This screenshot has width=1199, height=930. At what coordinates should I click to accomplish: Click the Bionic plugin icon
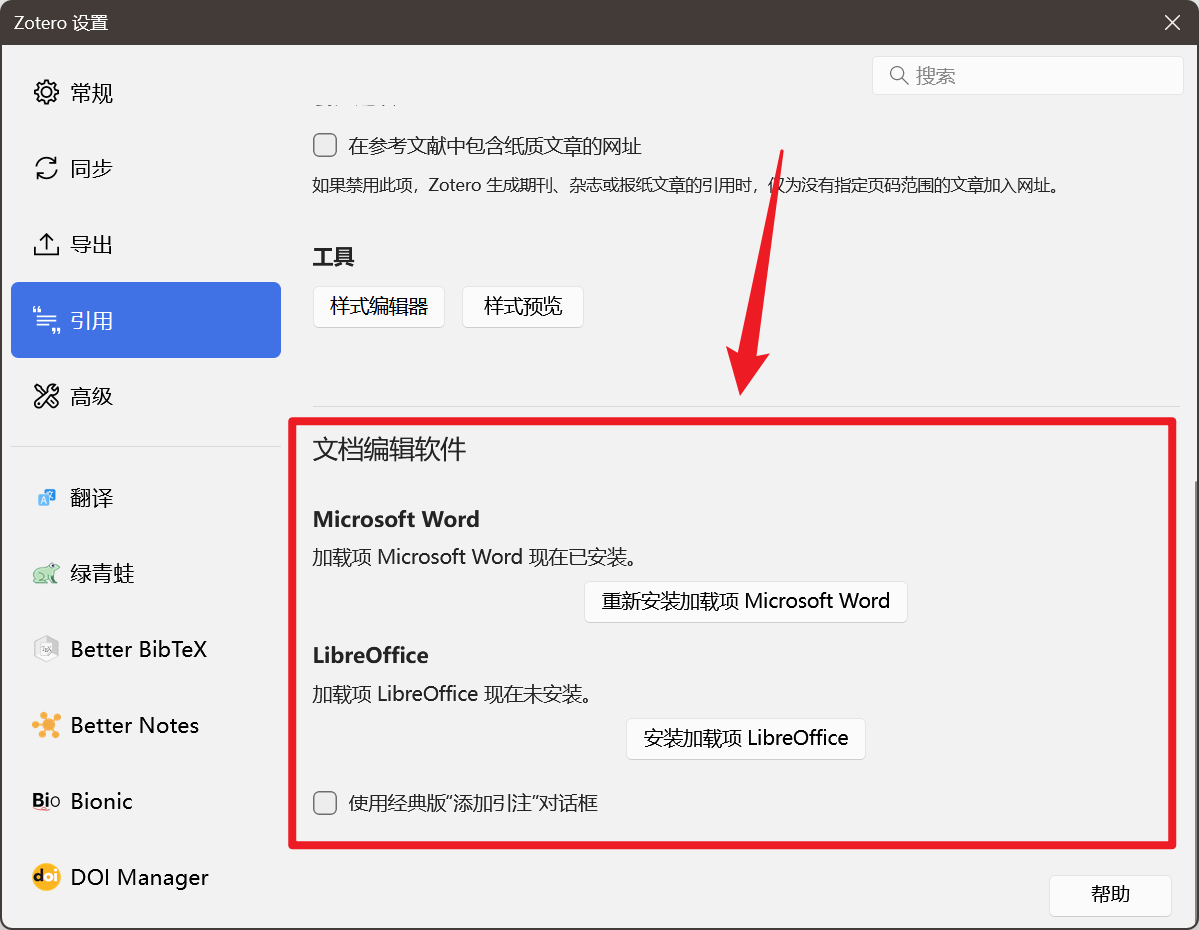coord(46,801)
